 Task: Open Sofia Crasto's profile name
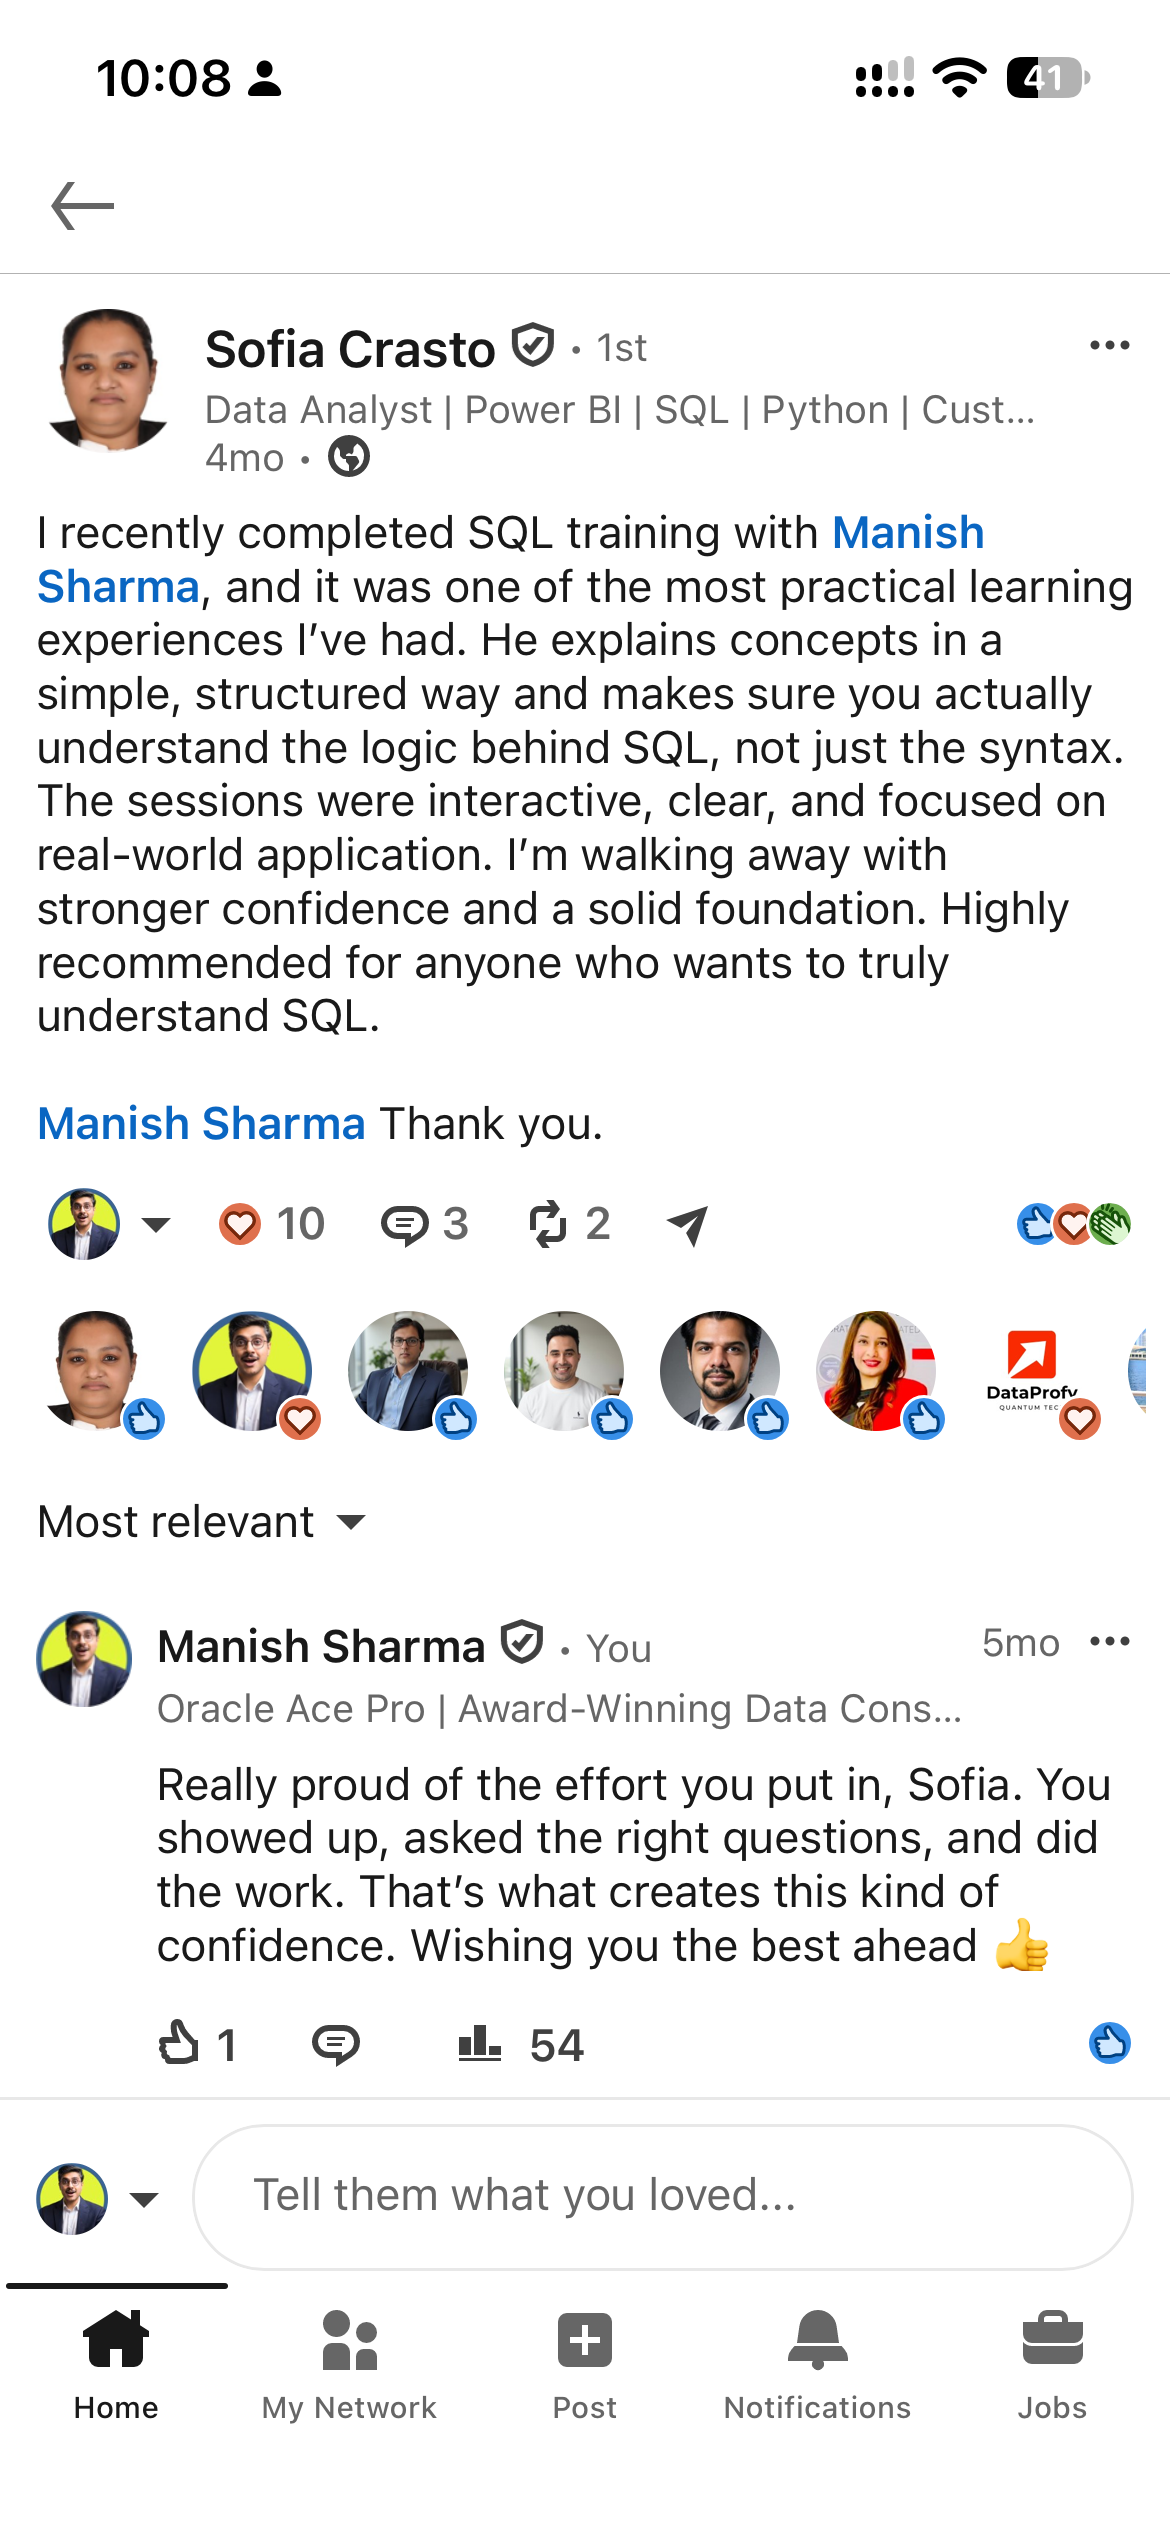(350, 349)
